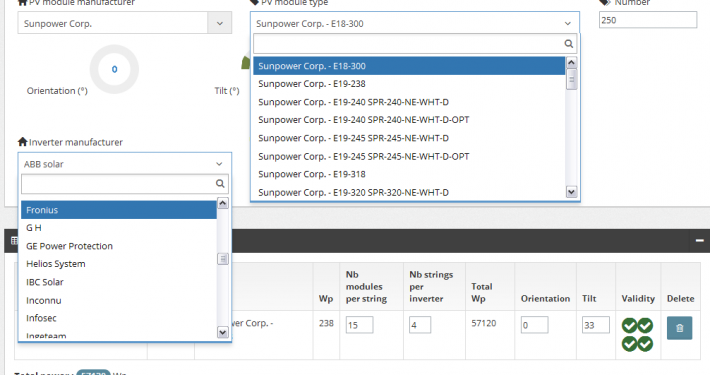Click the orientation circular dial showing 0

114,69
